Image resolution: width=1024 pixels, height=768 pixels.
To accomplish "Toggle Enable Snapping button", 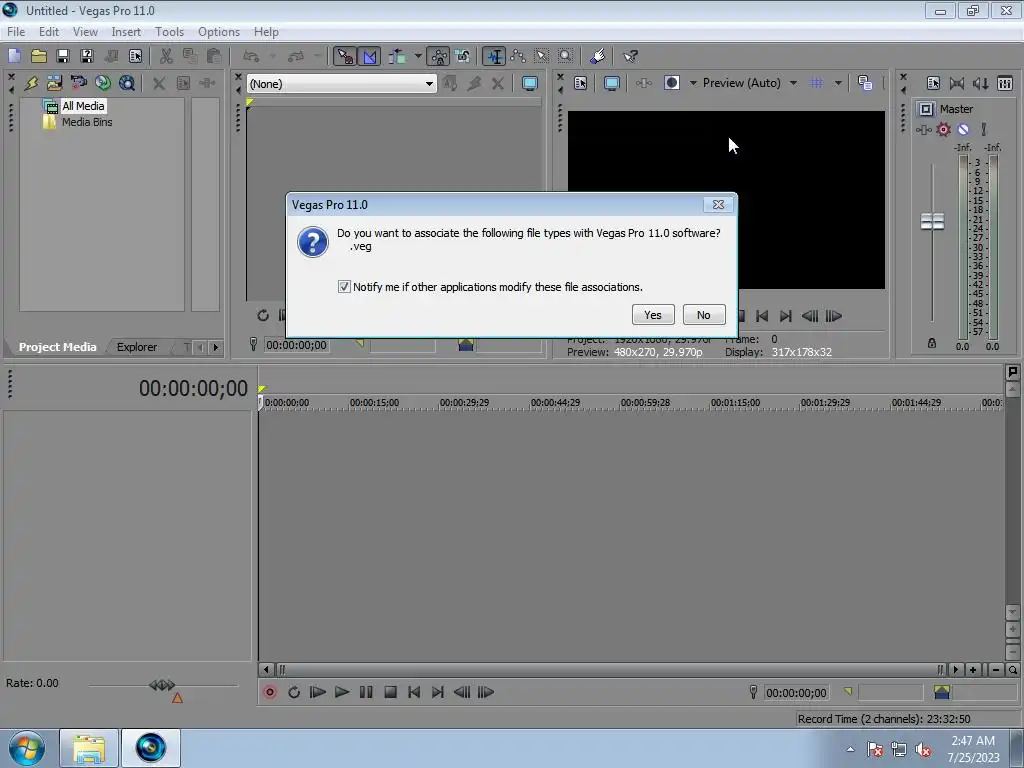I will tap(345, 56).
